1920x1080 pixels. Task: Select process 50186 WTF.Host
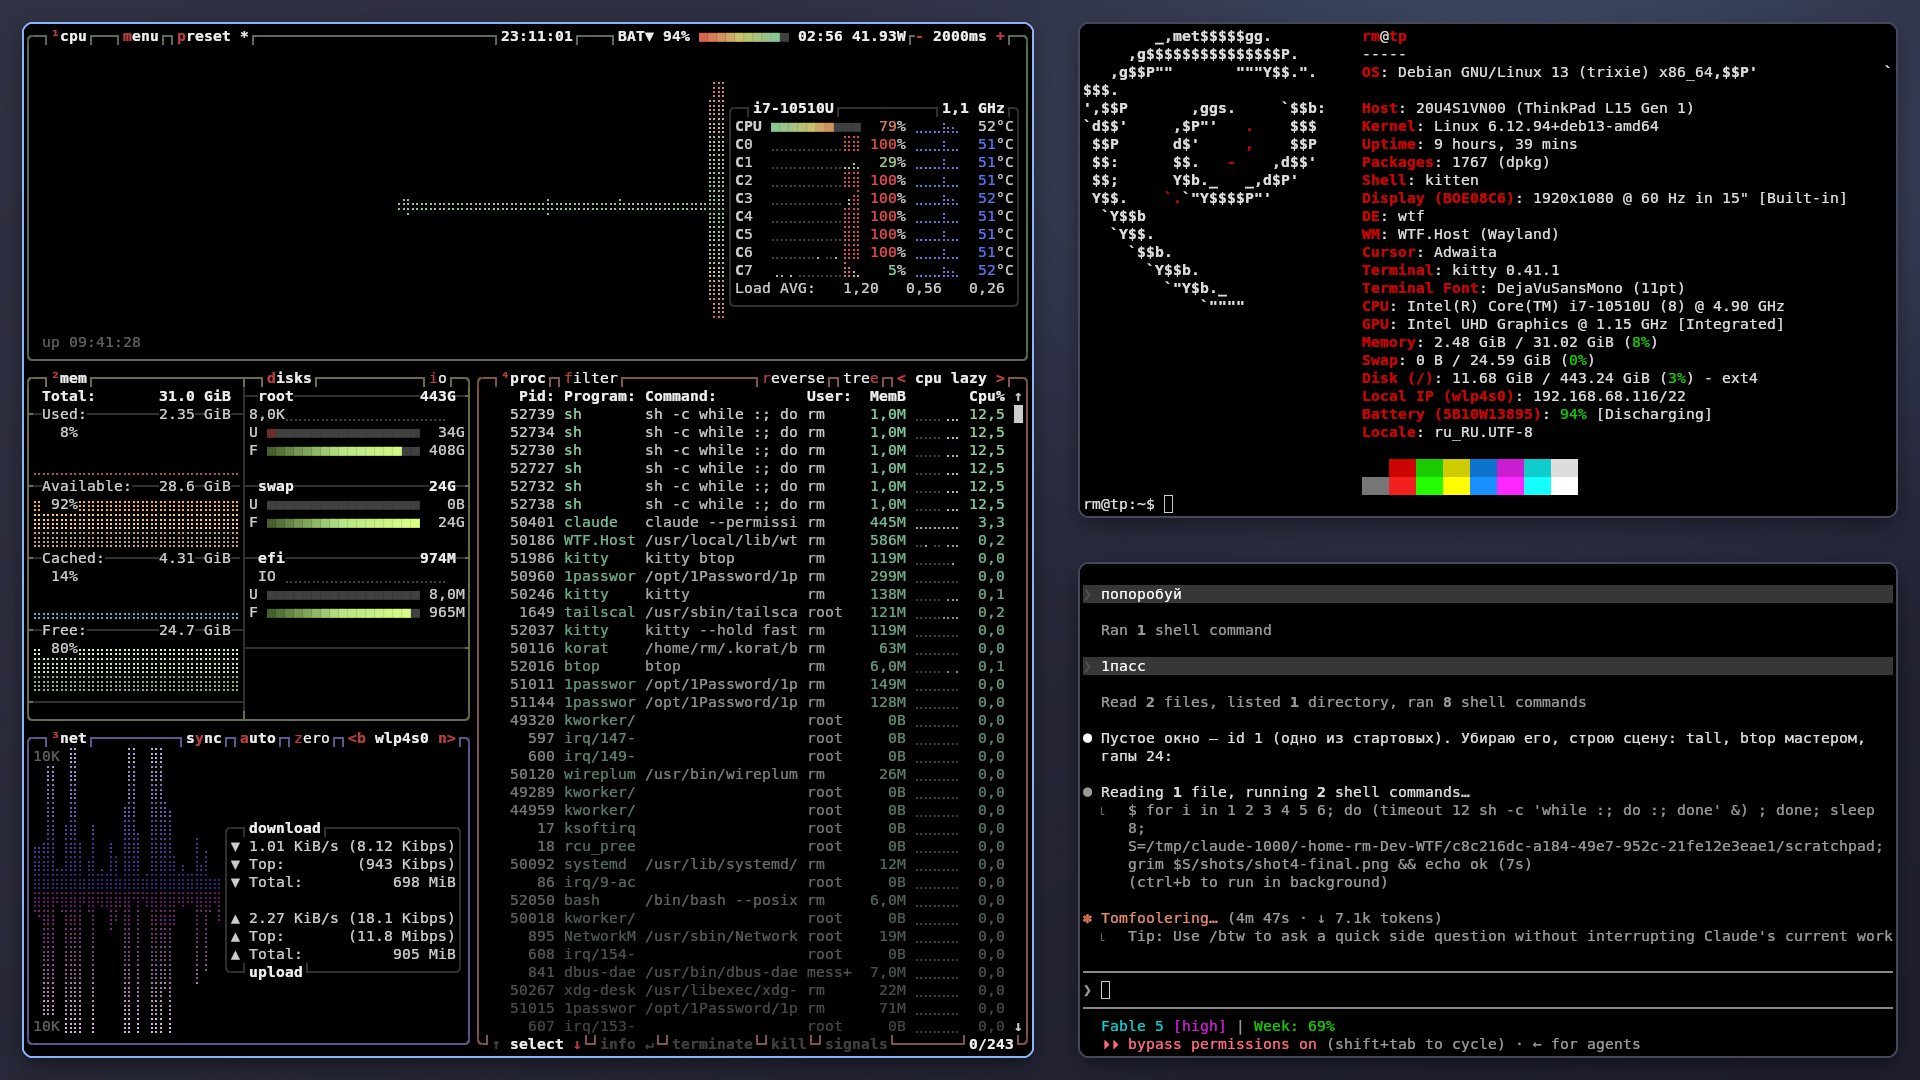pyautogui.click(x=757, y=541)
